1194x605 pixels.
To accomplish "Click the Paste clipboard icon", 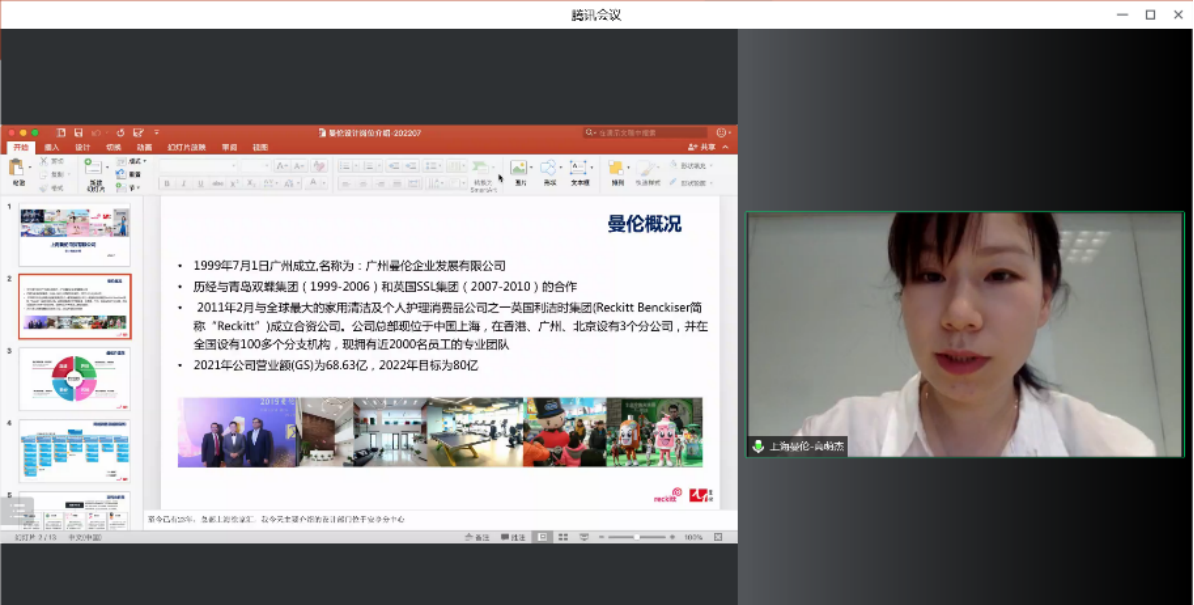I will tap(16, 168).
